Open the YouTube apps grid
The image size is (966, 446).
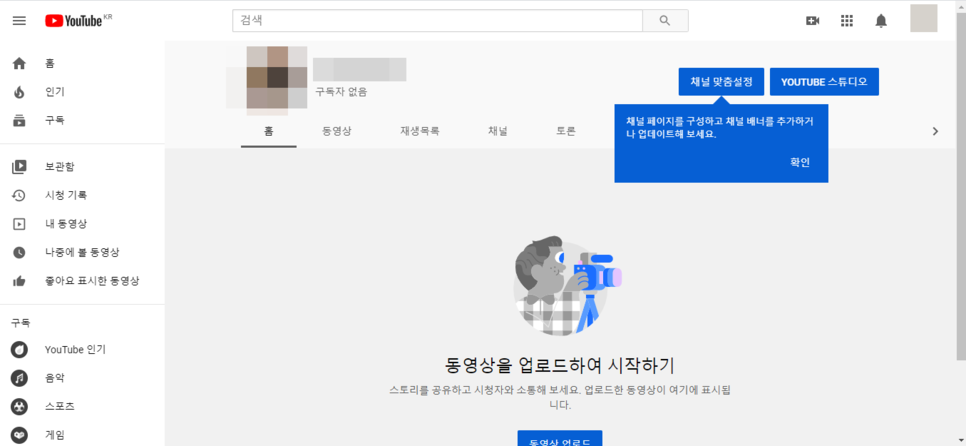coord(847,21)
